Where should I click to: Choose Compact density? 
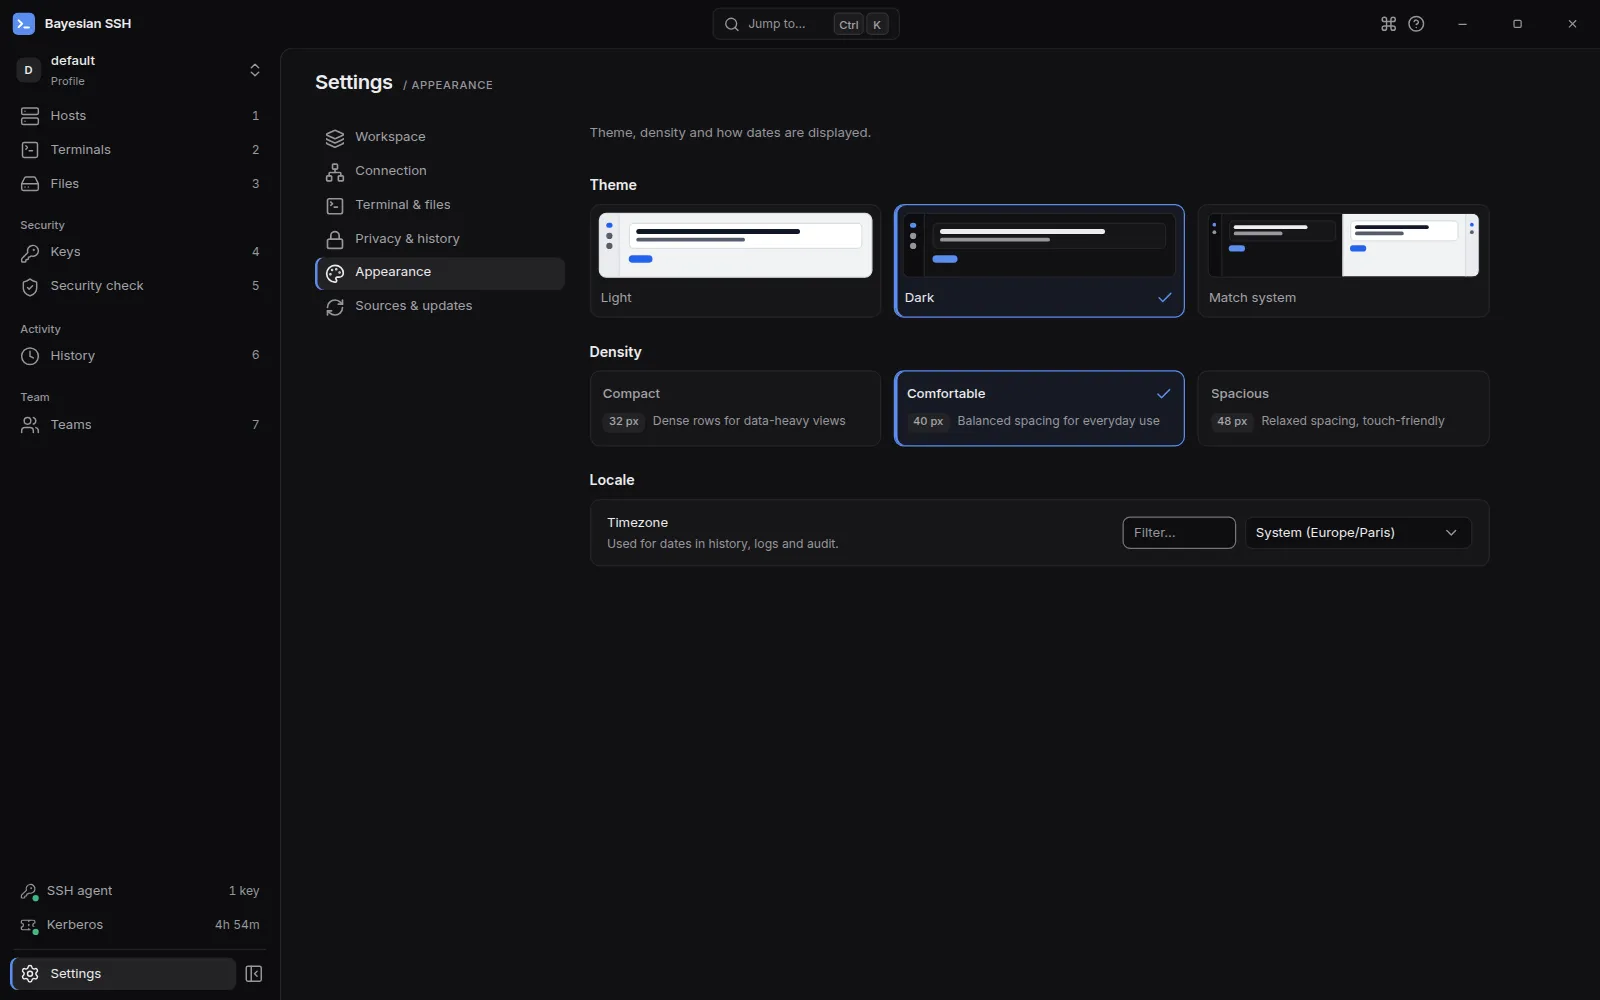[x=735, y=408]
